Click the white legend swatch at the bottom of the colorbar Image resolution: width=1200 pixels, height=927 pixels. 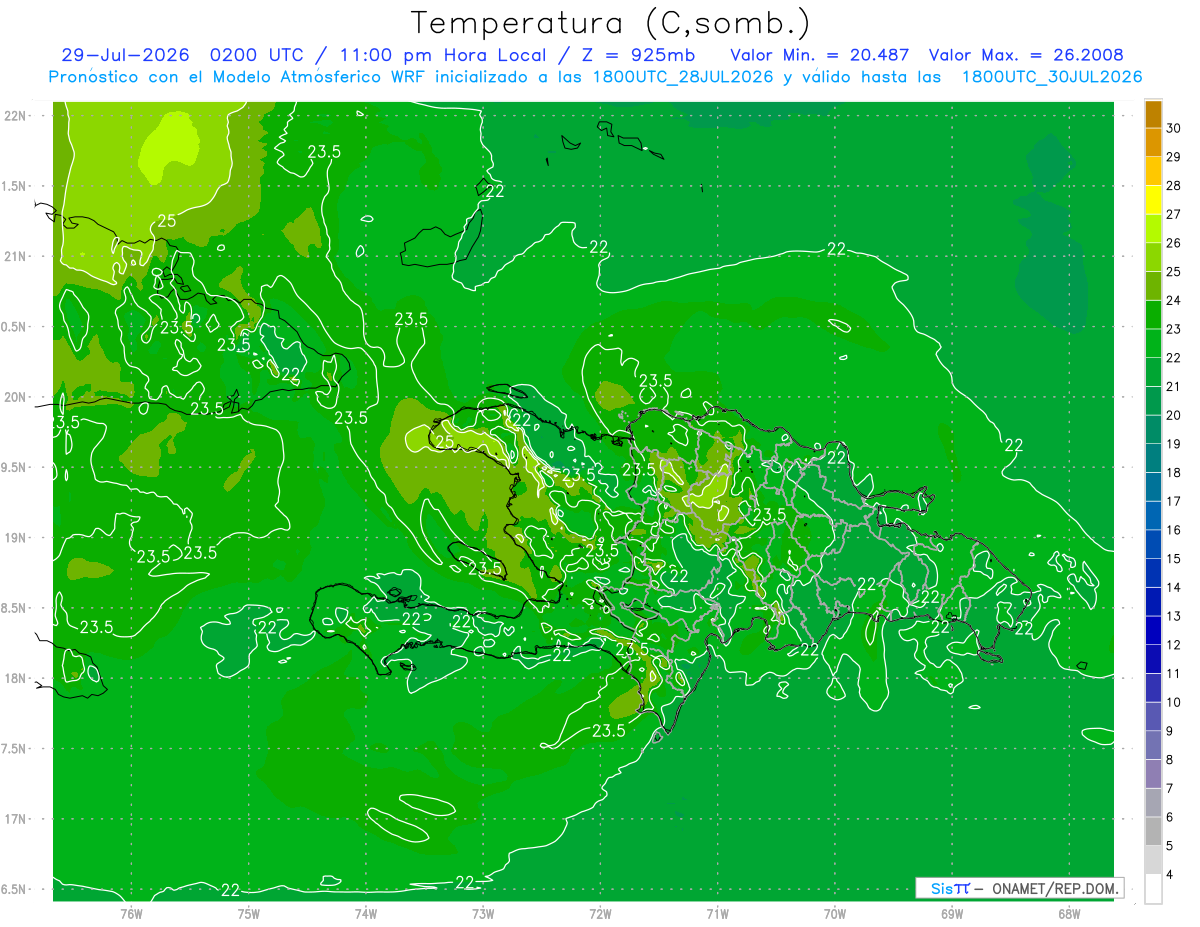(1153, 889)
